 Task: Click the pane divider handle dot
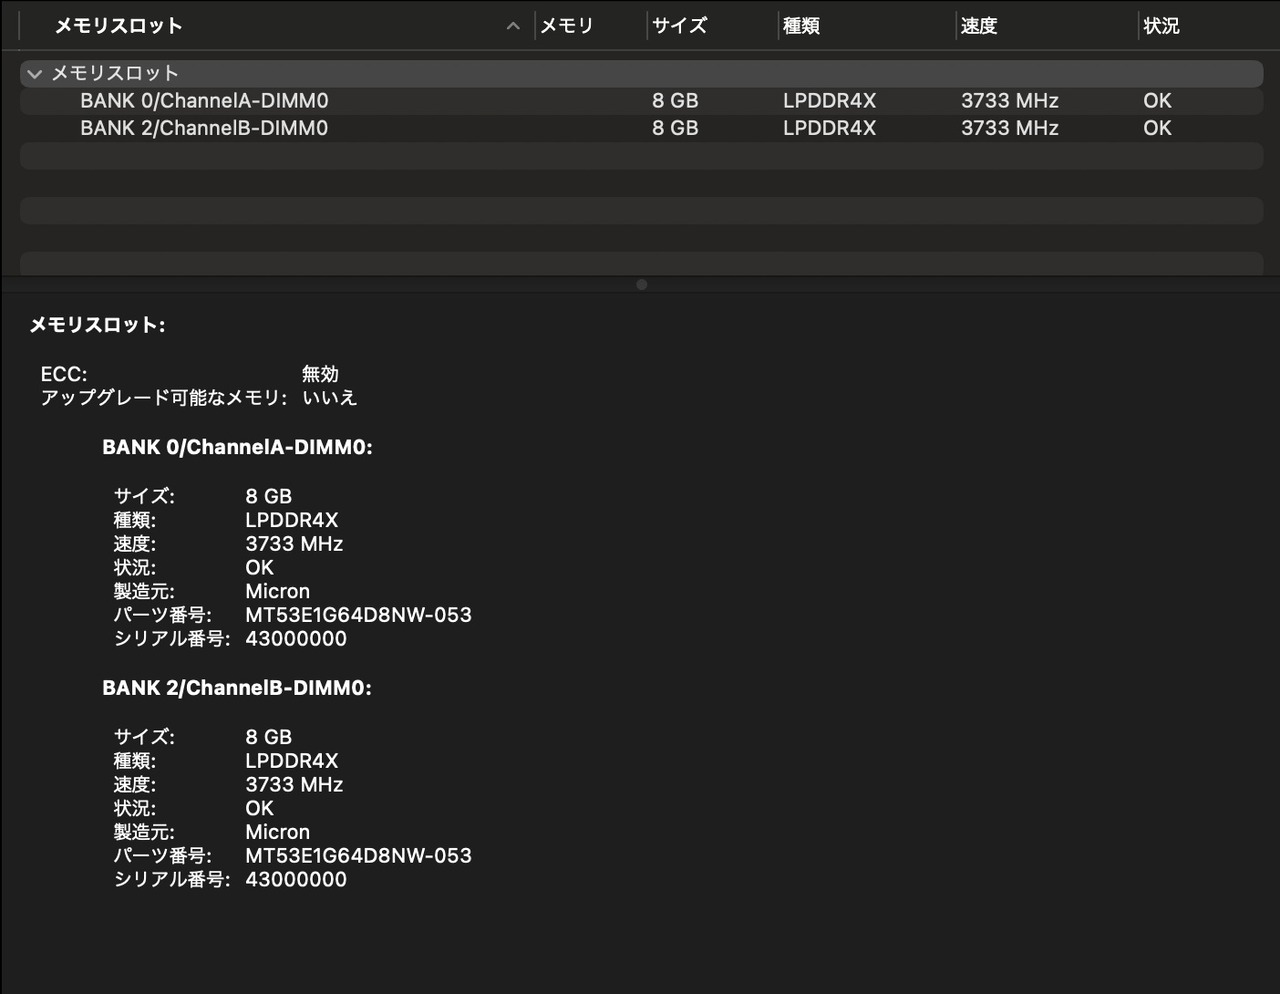[641, 285]
